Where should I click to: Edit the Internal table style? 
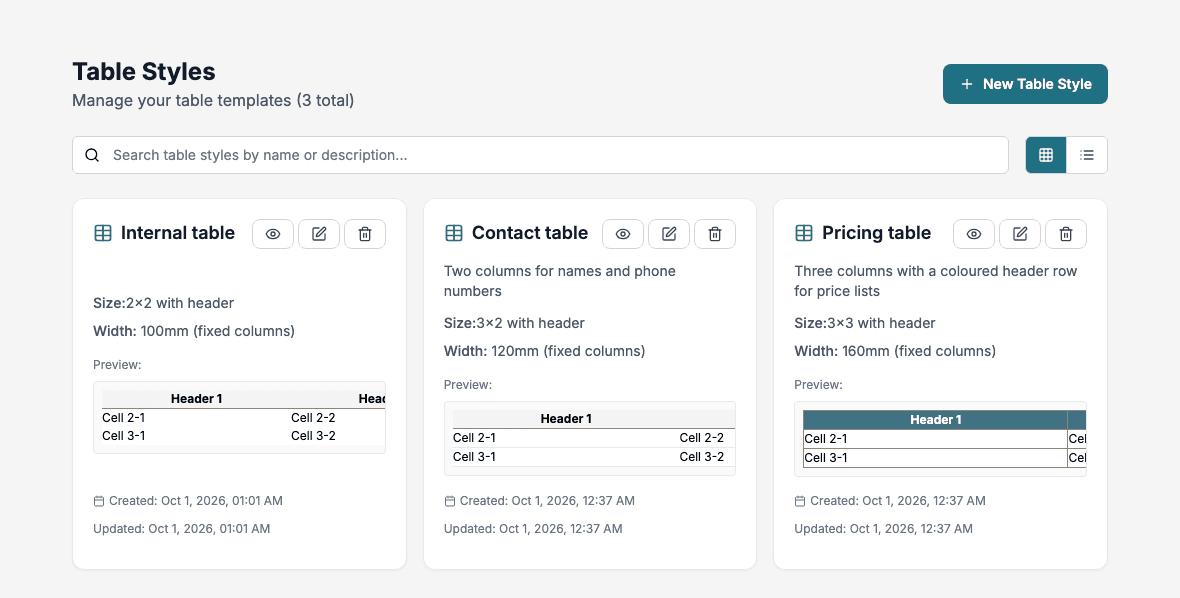click(x=319, y=234)
